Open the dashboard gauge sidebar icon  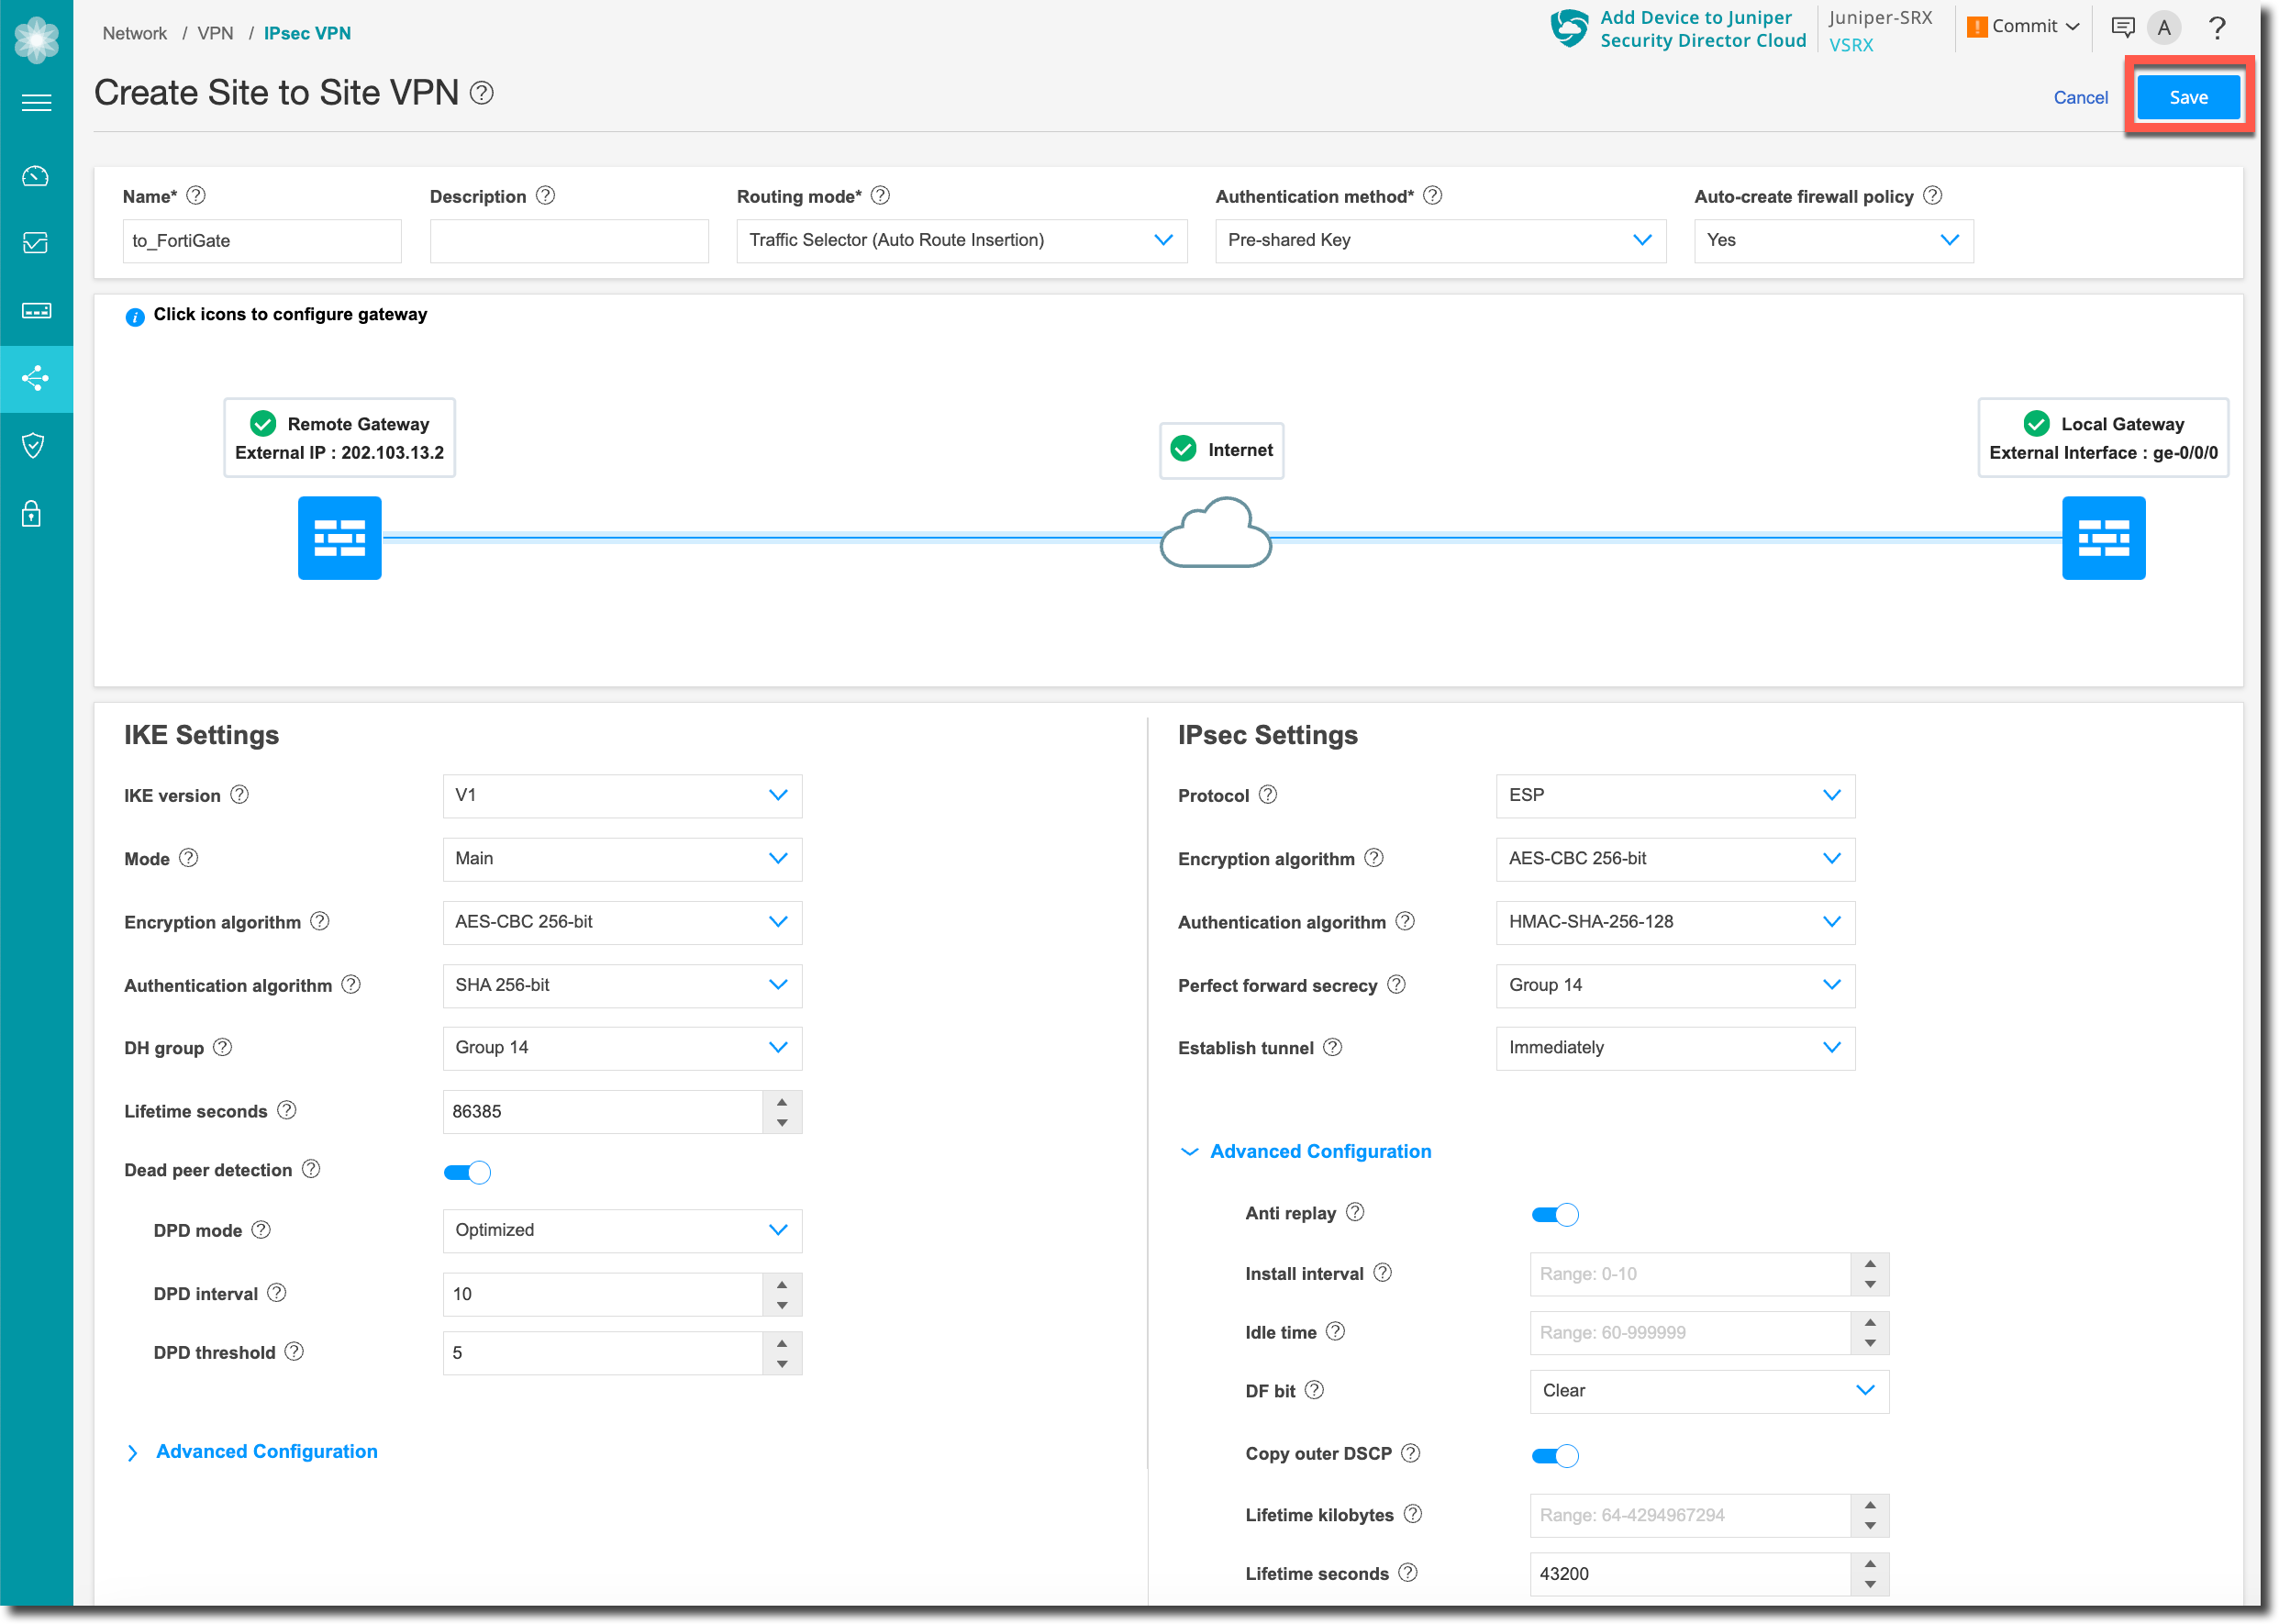(x=36, y=176)
